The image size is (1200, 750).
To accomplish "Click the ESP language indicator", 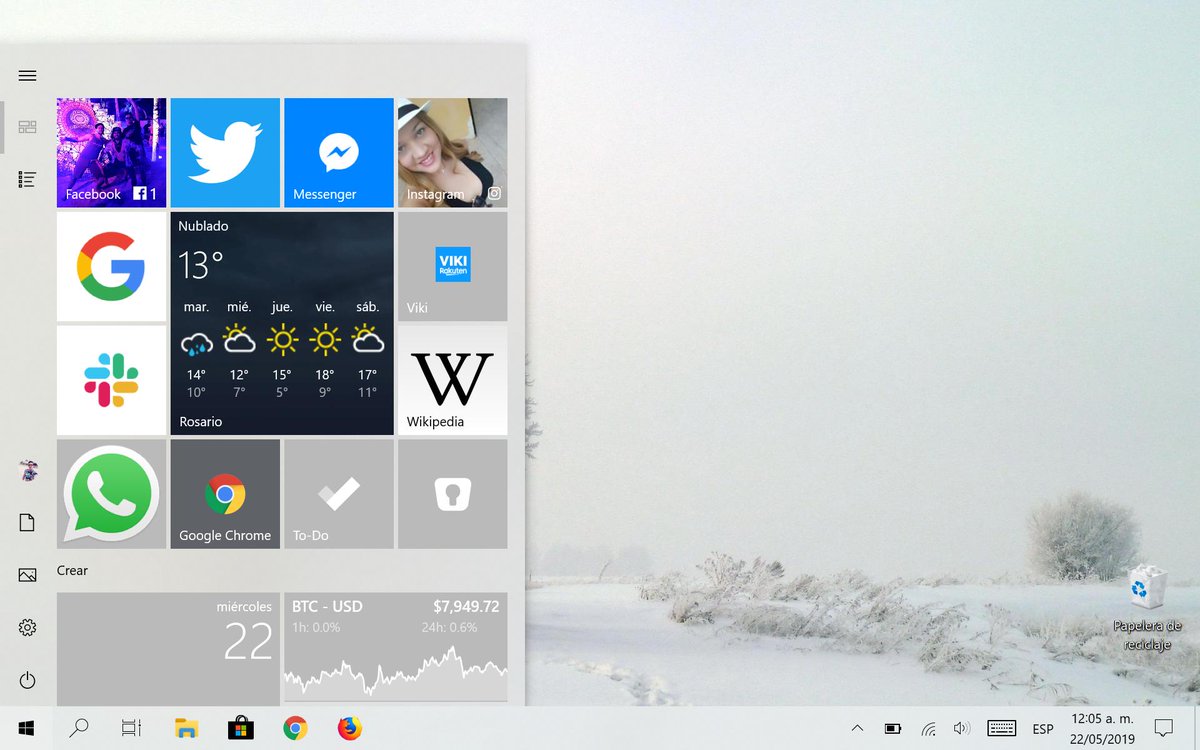I will [x=1042, y=728].
